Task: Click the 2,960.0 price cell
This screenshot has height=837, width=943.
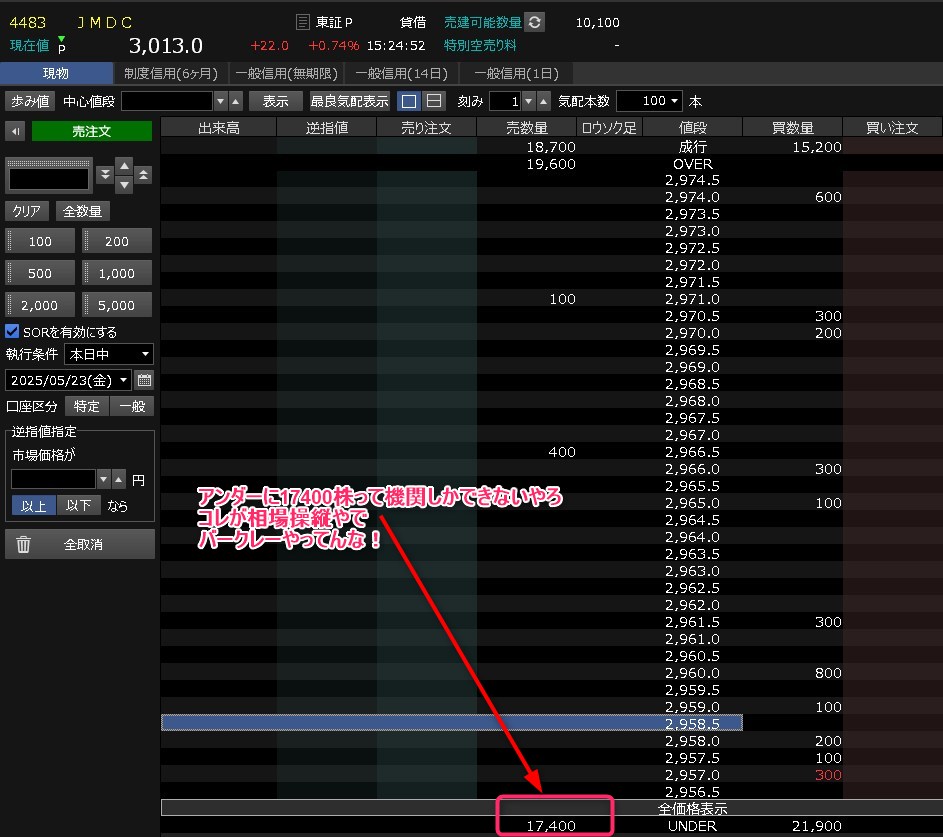Action: tap(693, 673)
